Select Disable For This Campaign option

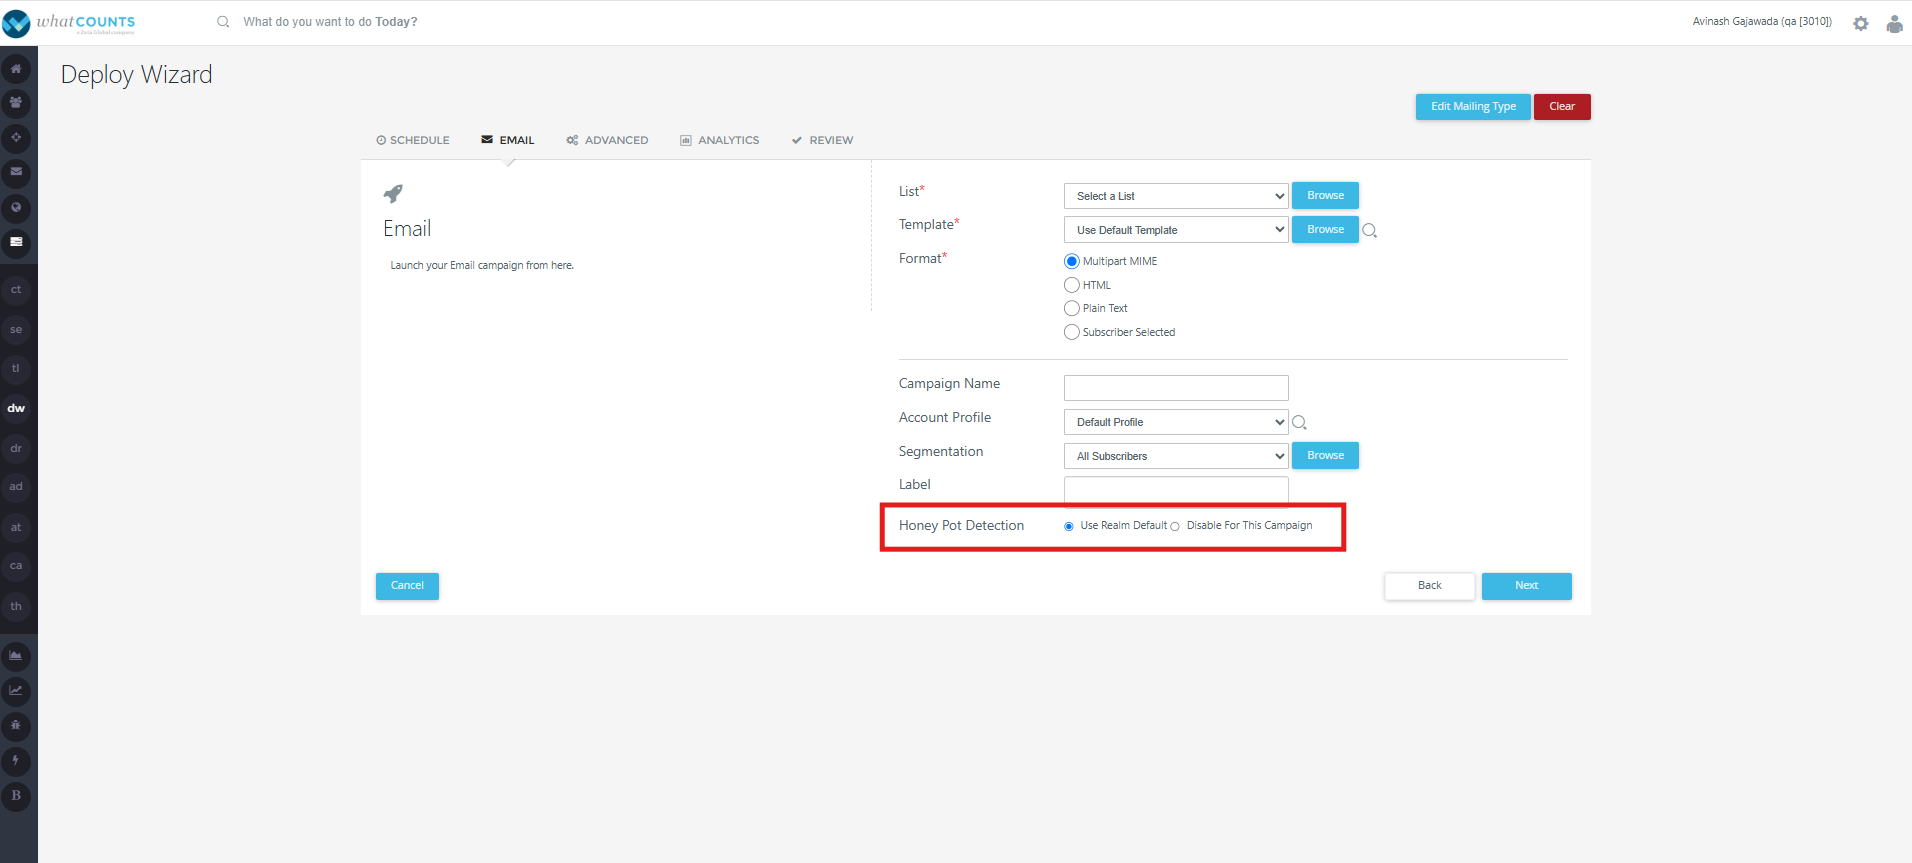(1175, 527)
